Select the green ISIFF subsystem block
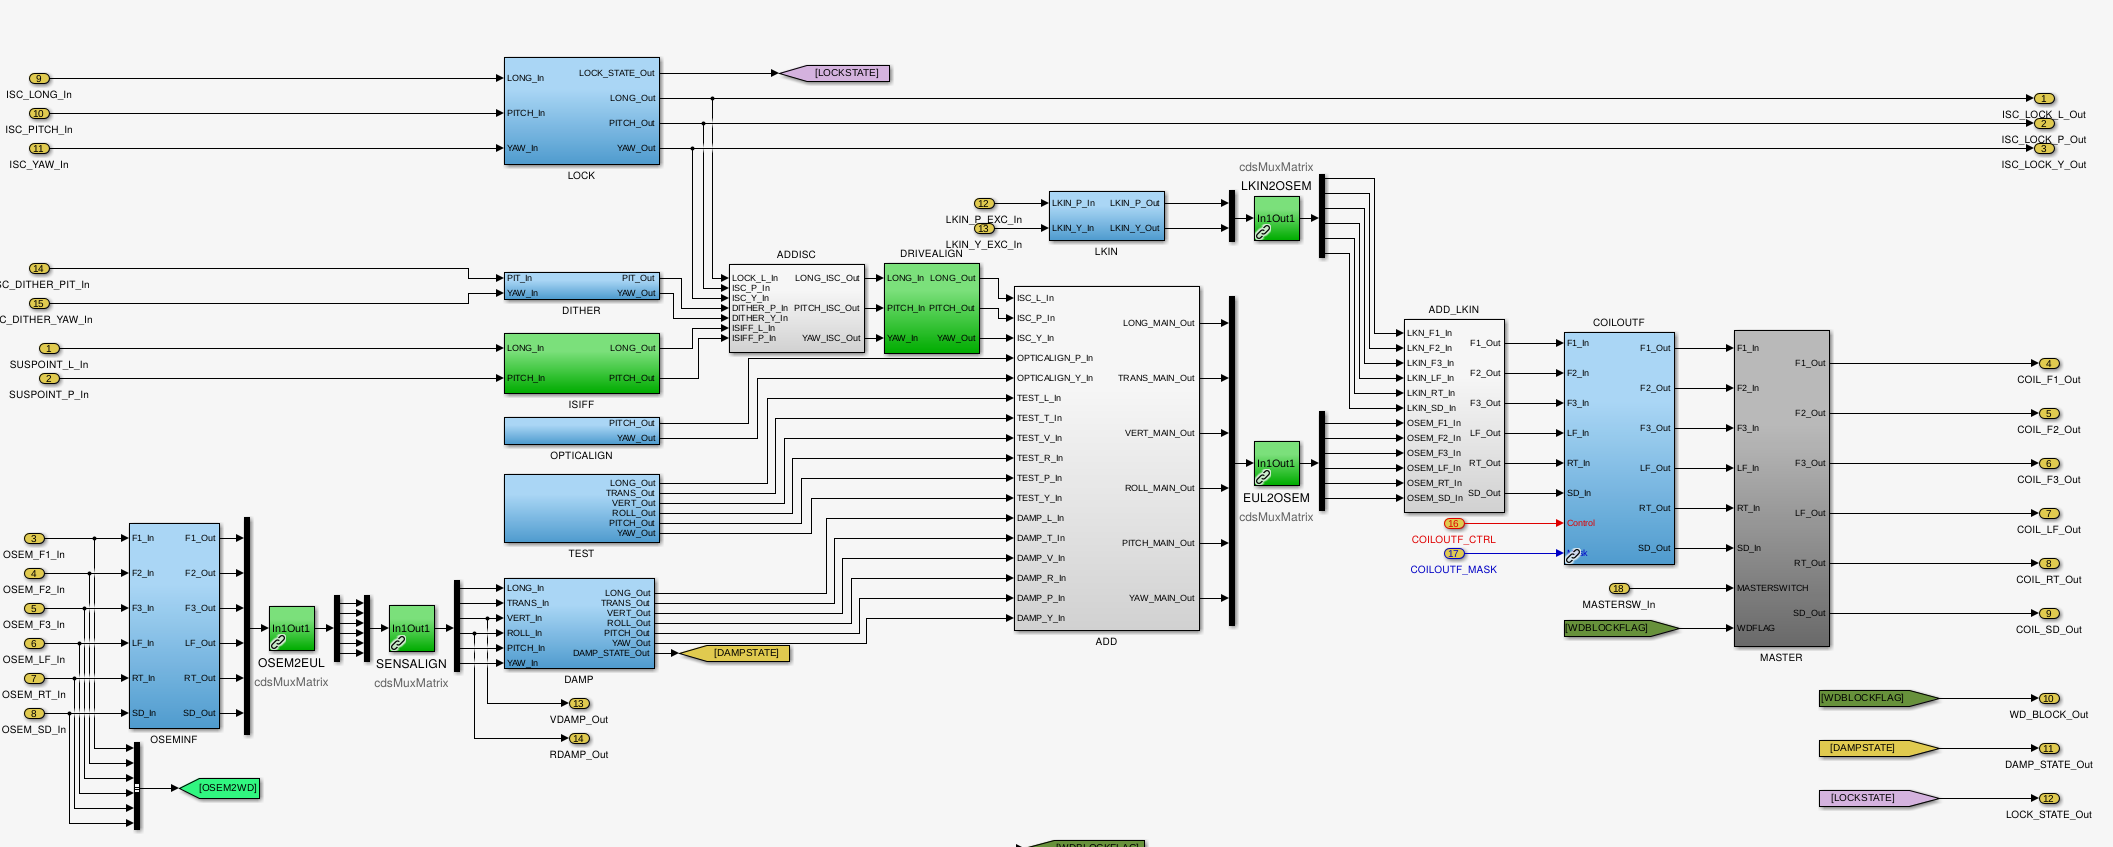The height and width of the screenshot is (847, 2113). point(581,363)
